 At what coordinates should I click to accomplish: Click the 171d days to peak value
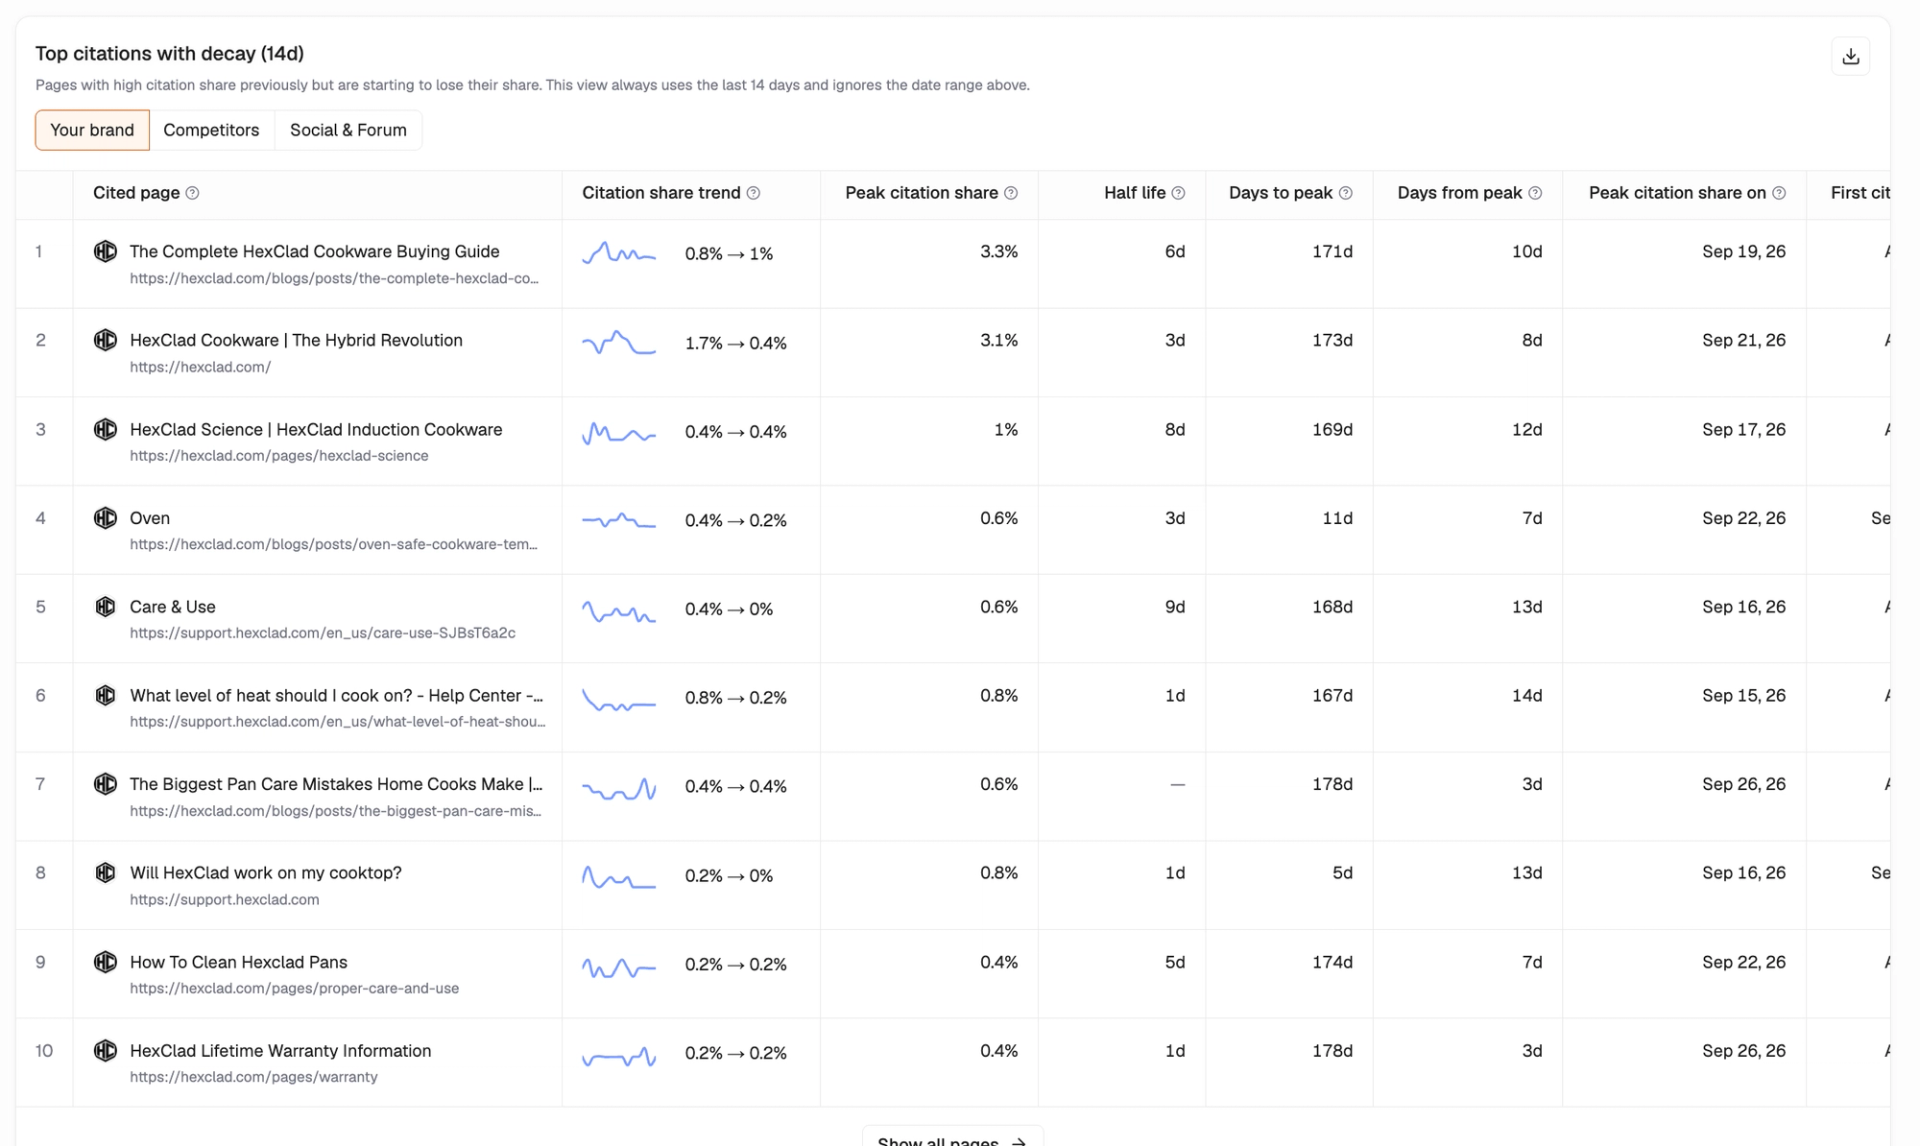(1332, 252)
